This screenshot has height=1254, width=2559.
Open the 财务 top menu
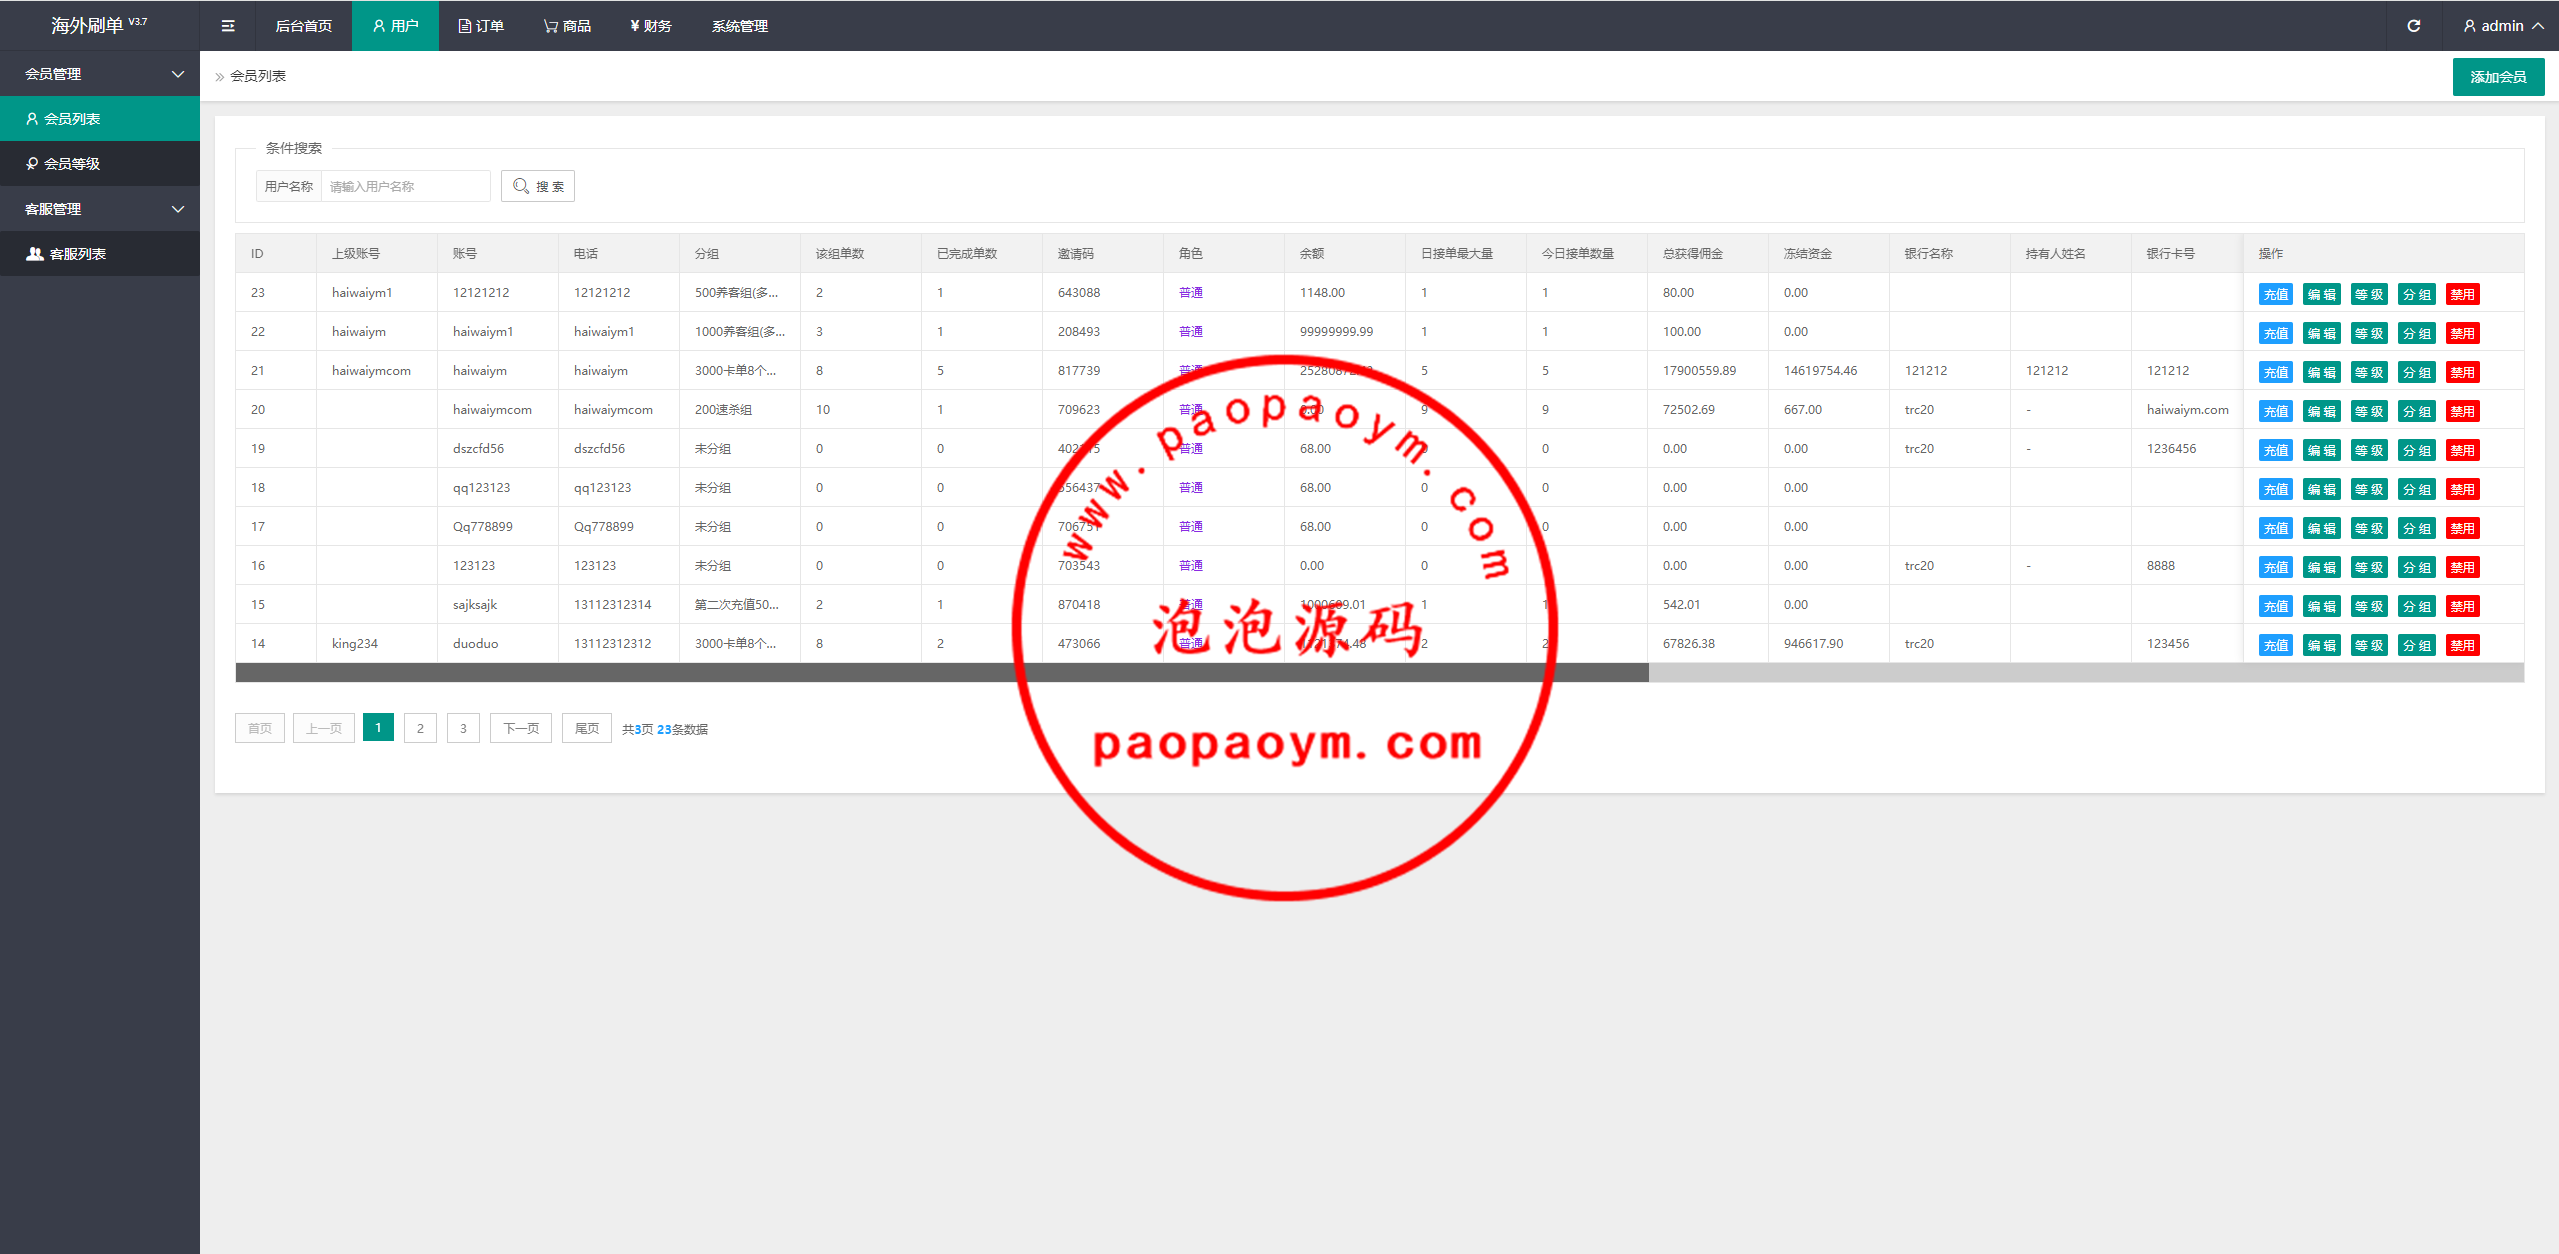(651, 26)
